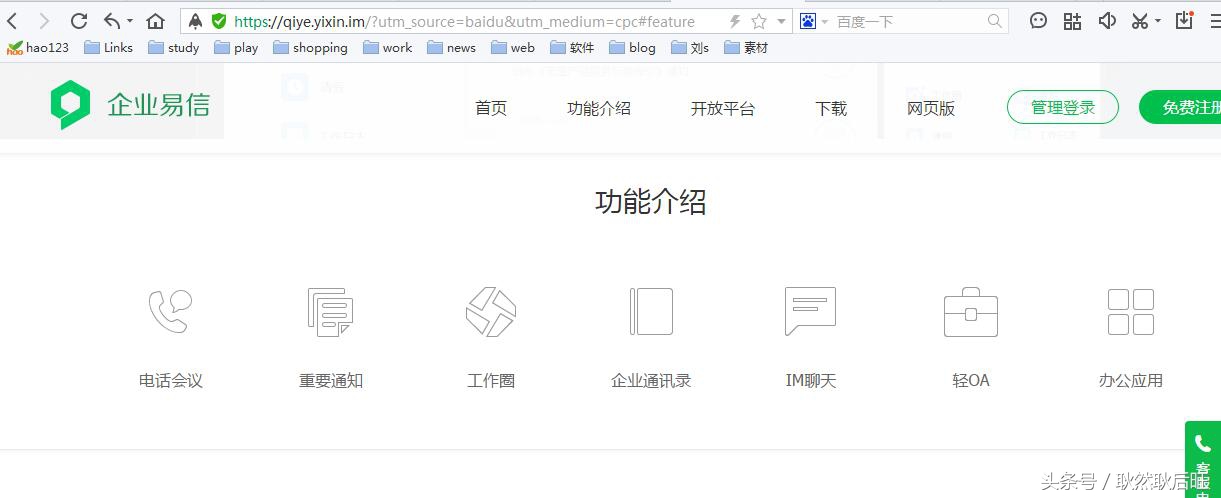The image size is (1221, 498).
Task: Mute the tab sound via speaker icon
Action: 1107,20
